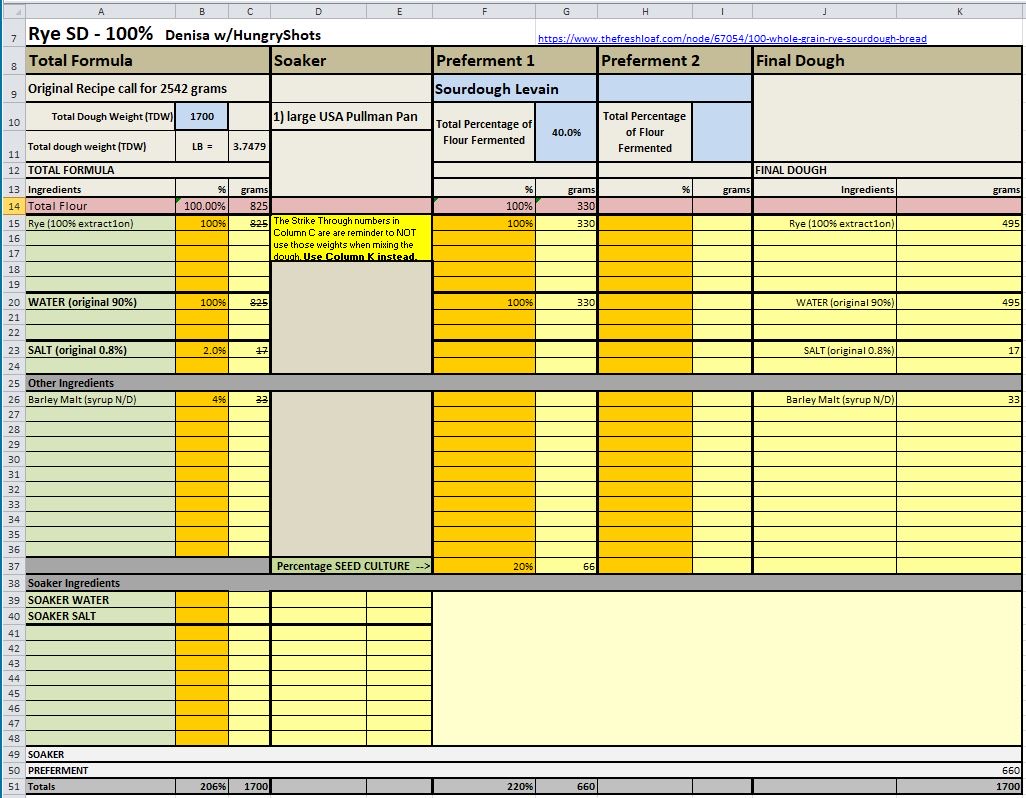This screenshot has height=798, width=1026.
Task: Select the row 51 header
Action: [x=12, y=787]
